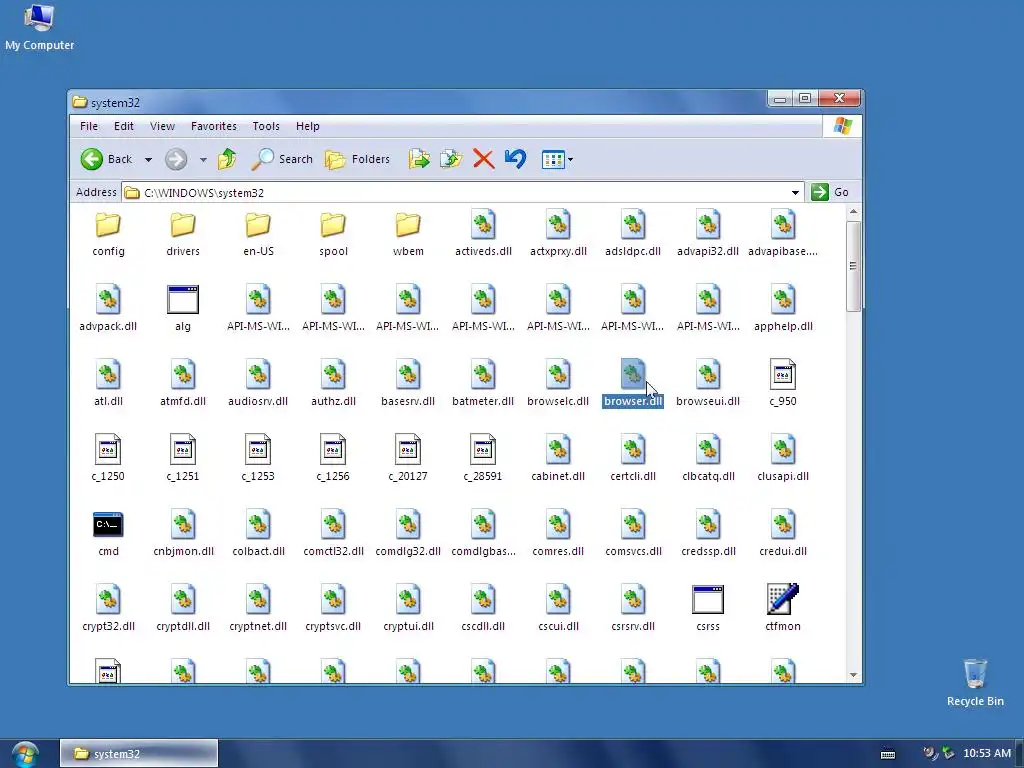This screenshot has width=1024, height=768.
Task: Toggle the Folders pane
Action: 357,159
